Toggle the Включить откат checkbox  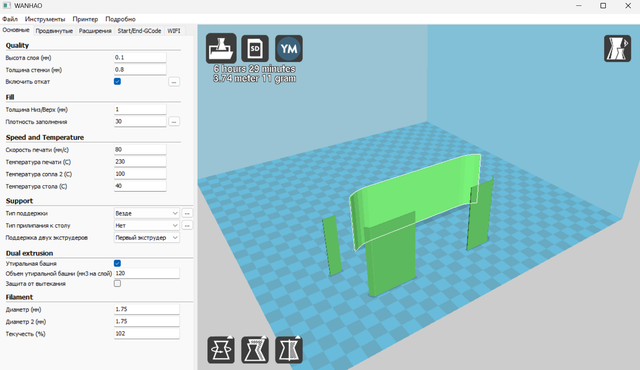click(x=117, y=82)
